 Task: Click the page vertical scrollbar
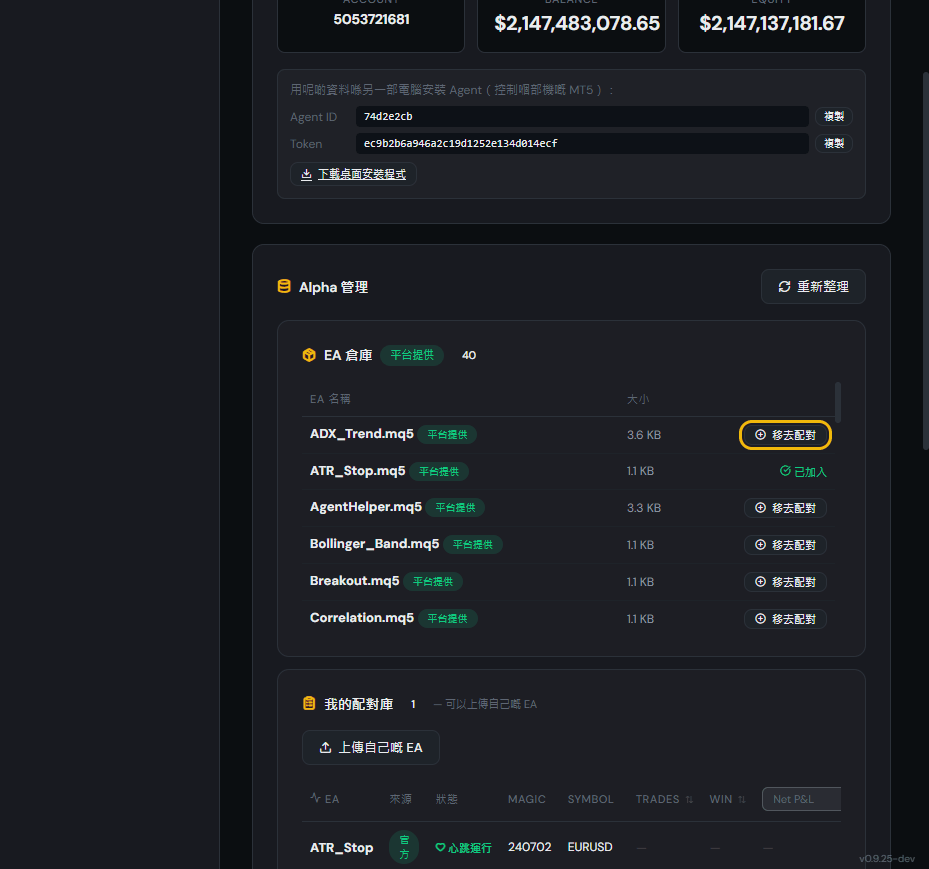click(925, 261)
